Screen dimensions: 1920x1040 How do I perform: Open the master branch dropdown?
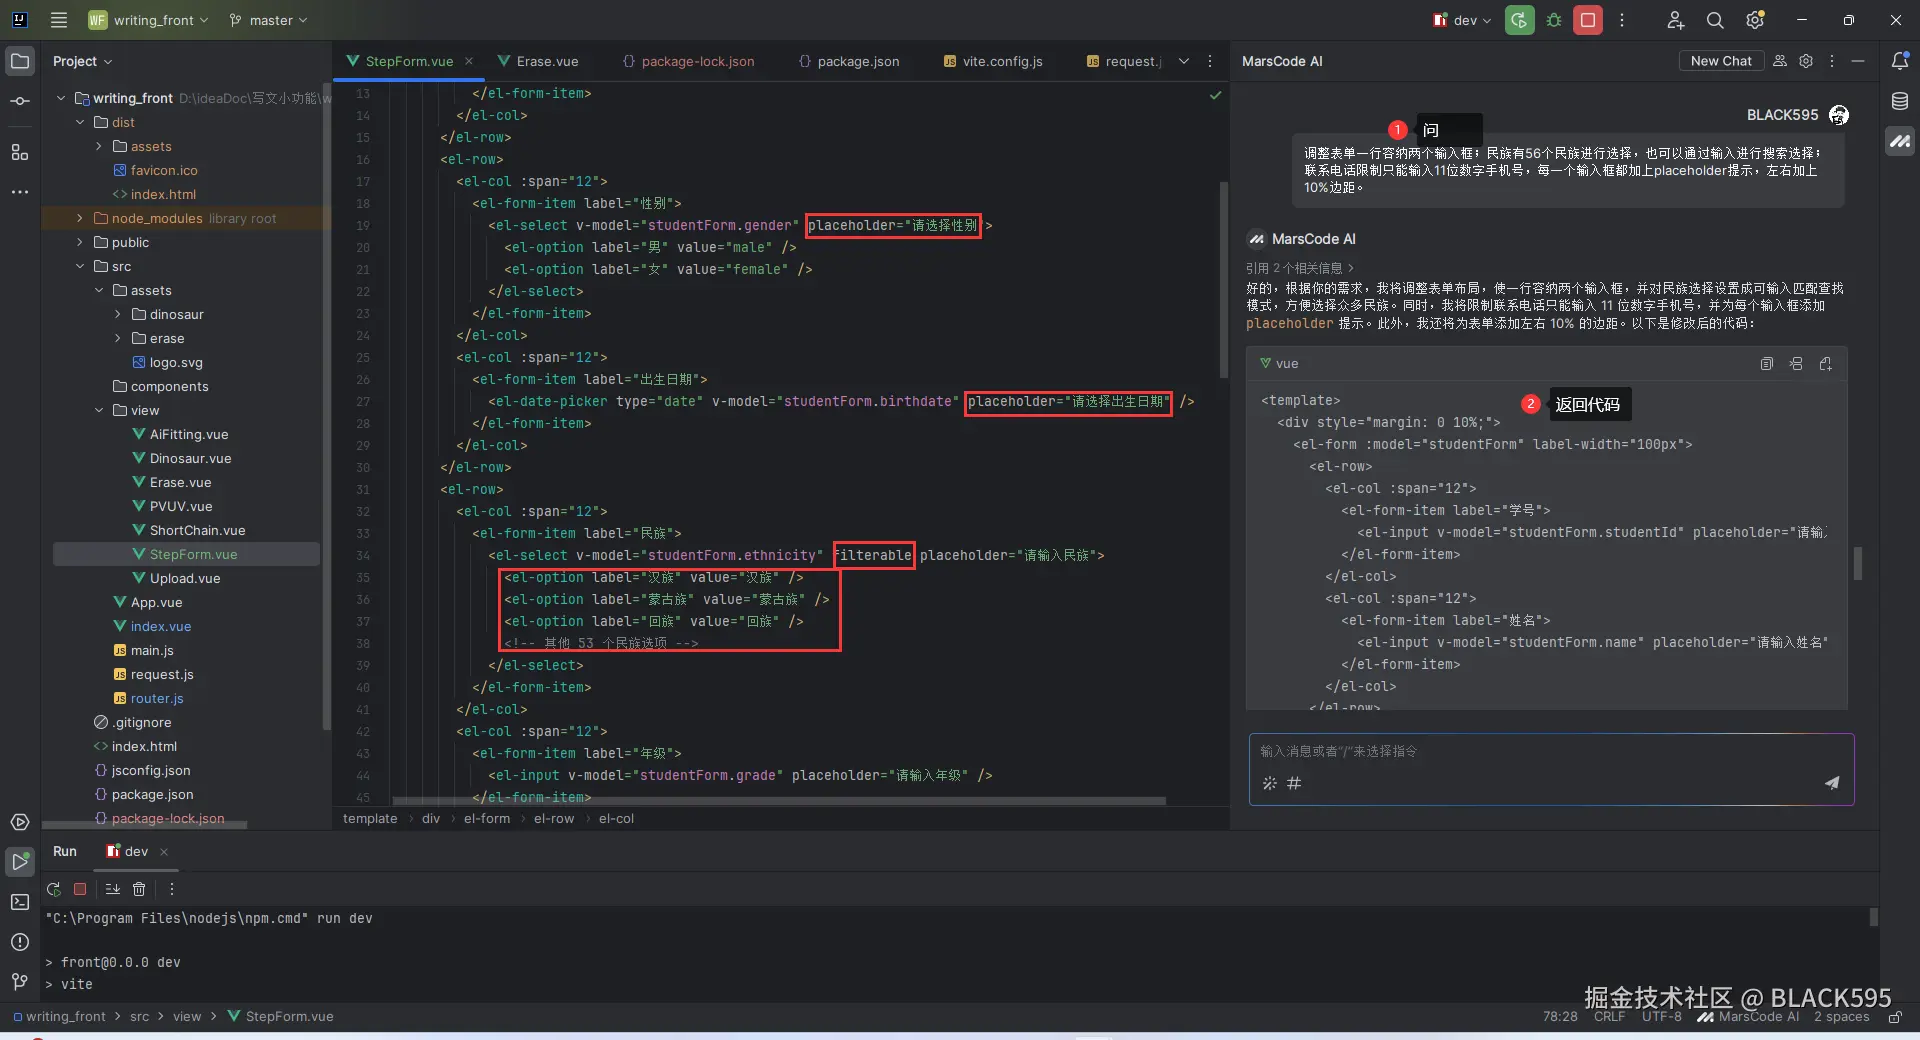[x=268, y=20]
